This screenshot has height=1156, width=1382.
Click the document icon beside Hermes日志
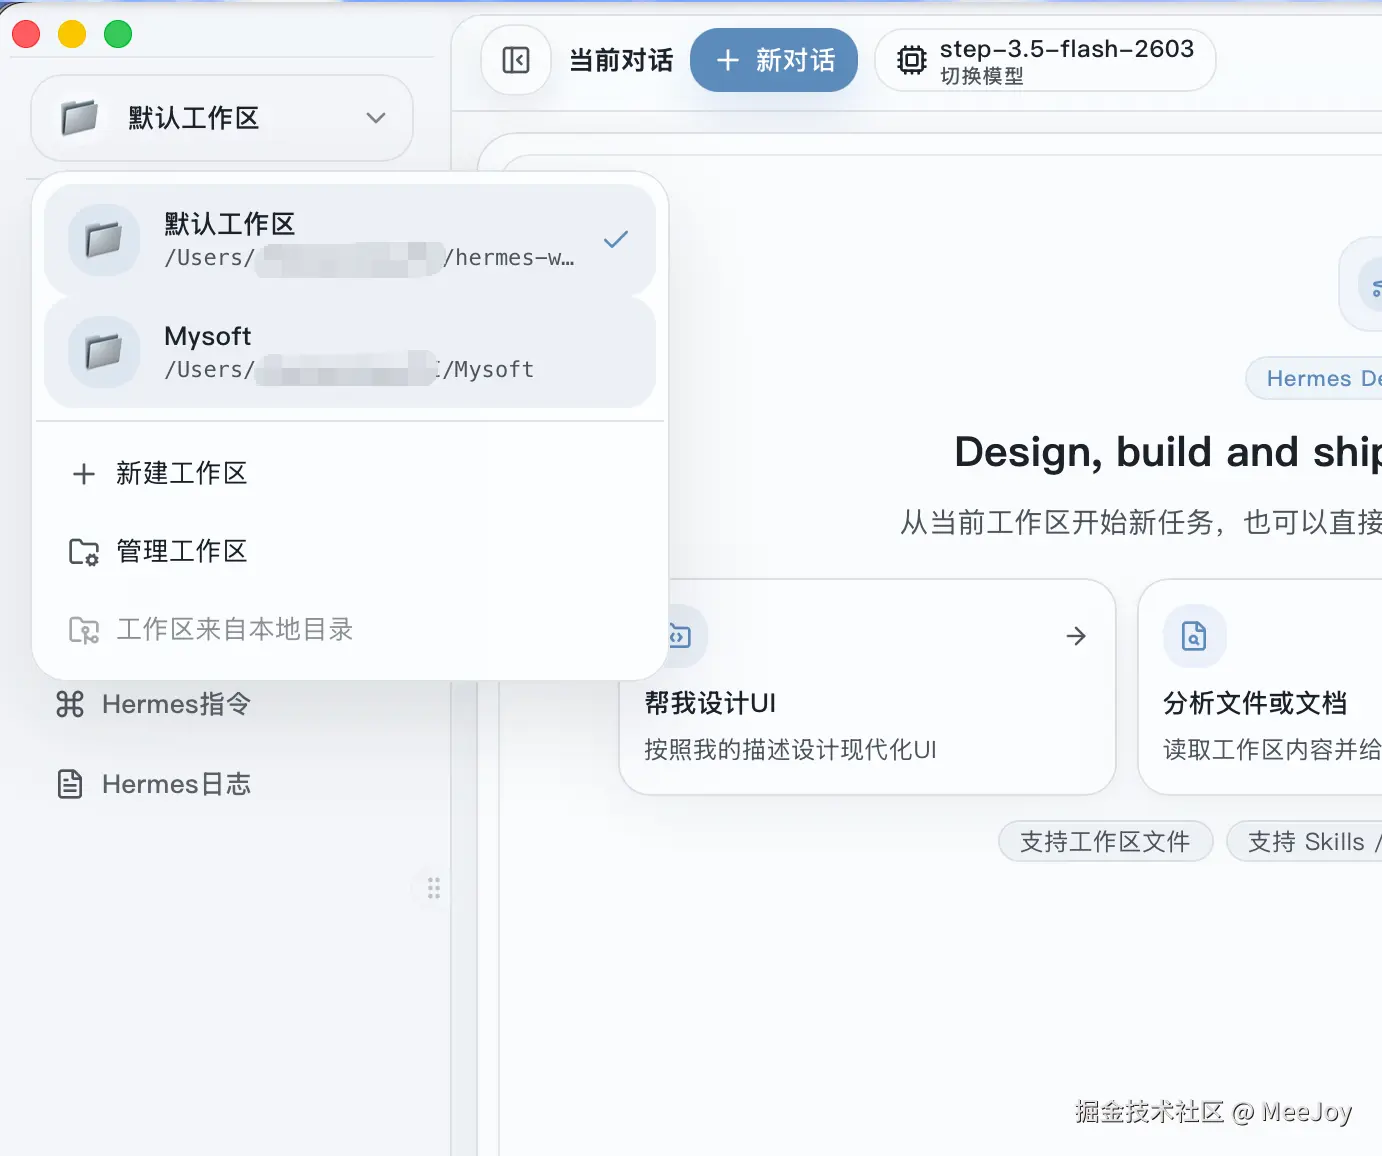pyautogui.click(x=70, y=784)
